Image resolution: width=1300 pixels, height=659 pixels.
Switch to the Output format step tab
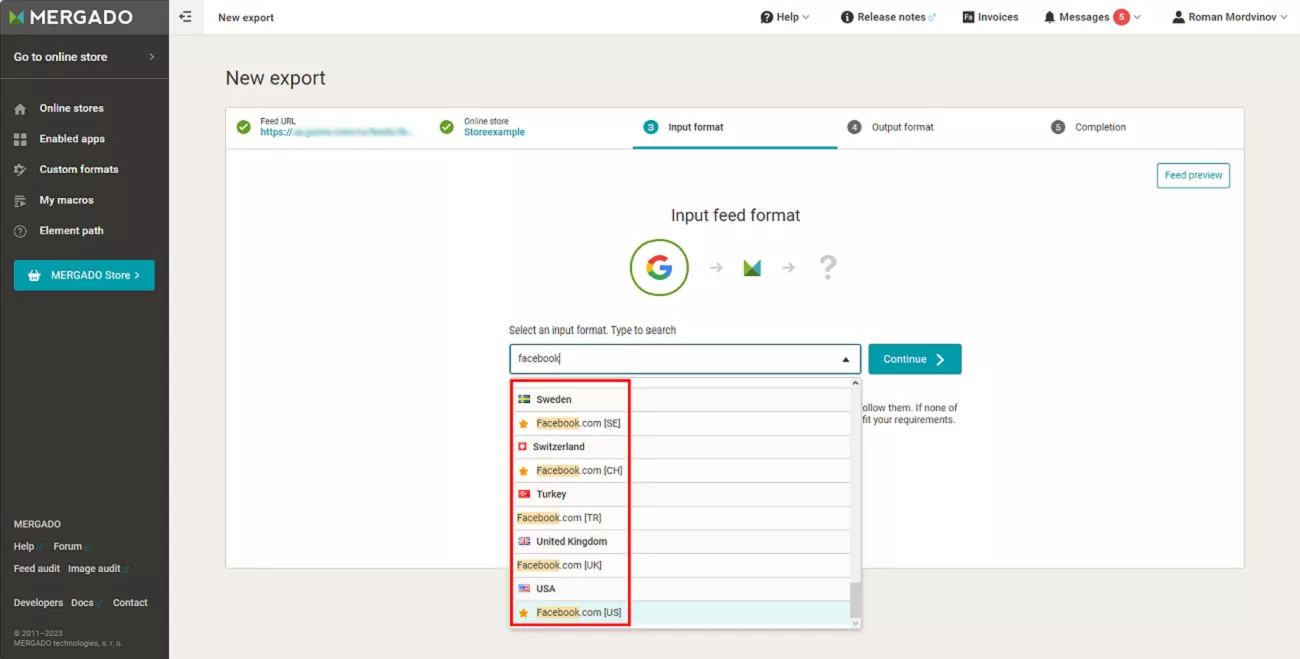(890, 127)
